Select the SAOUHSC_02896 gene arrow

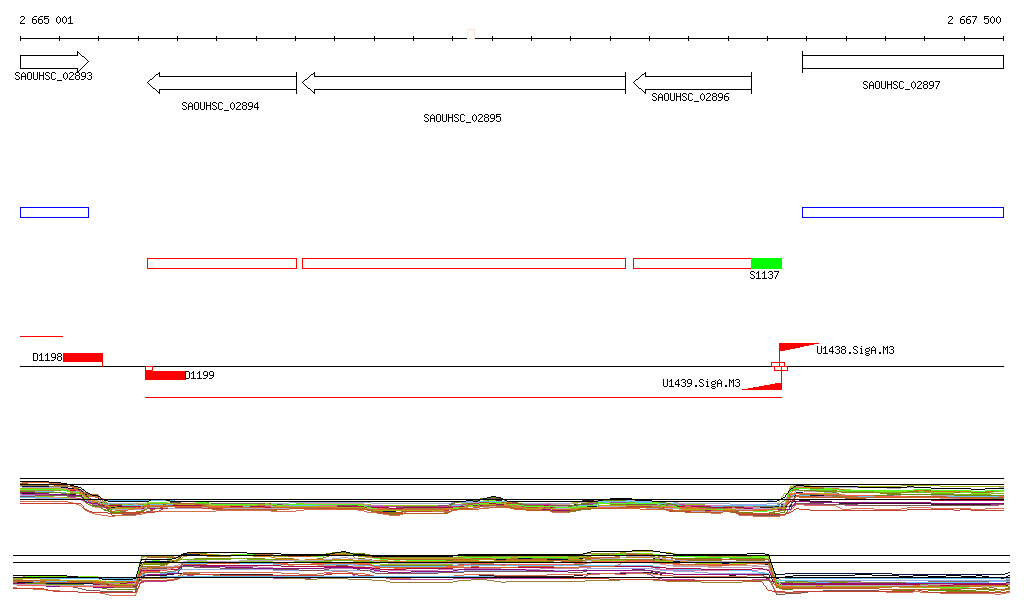tap(692, 82)
